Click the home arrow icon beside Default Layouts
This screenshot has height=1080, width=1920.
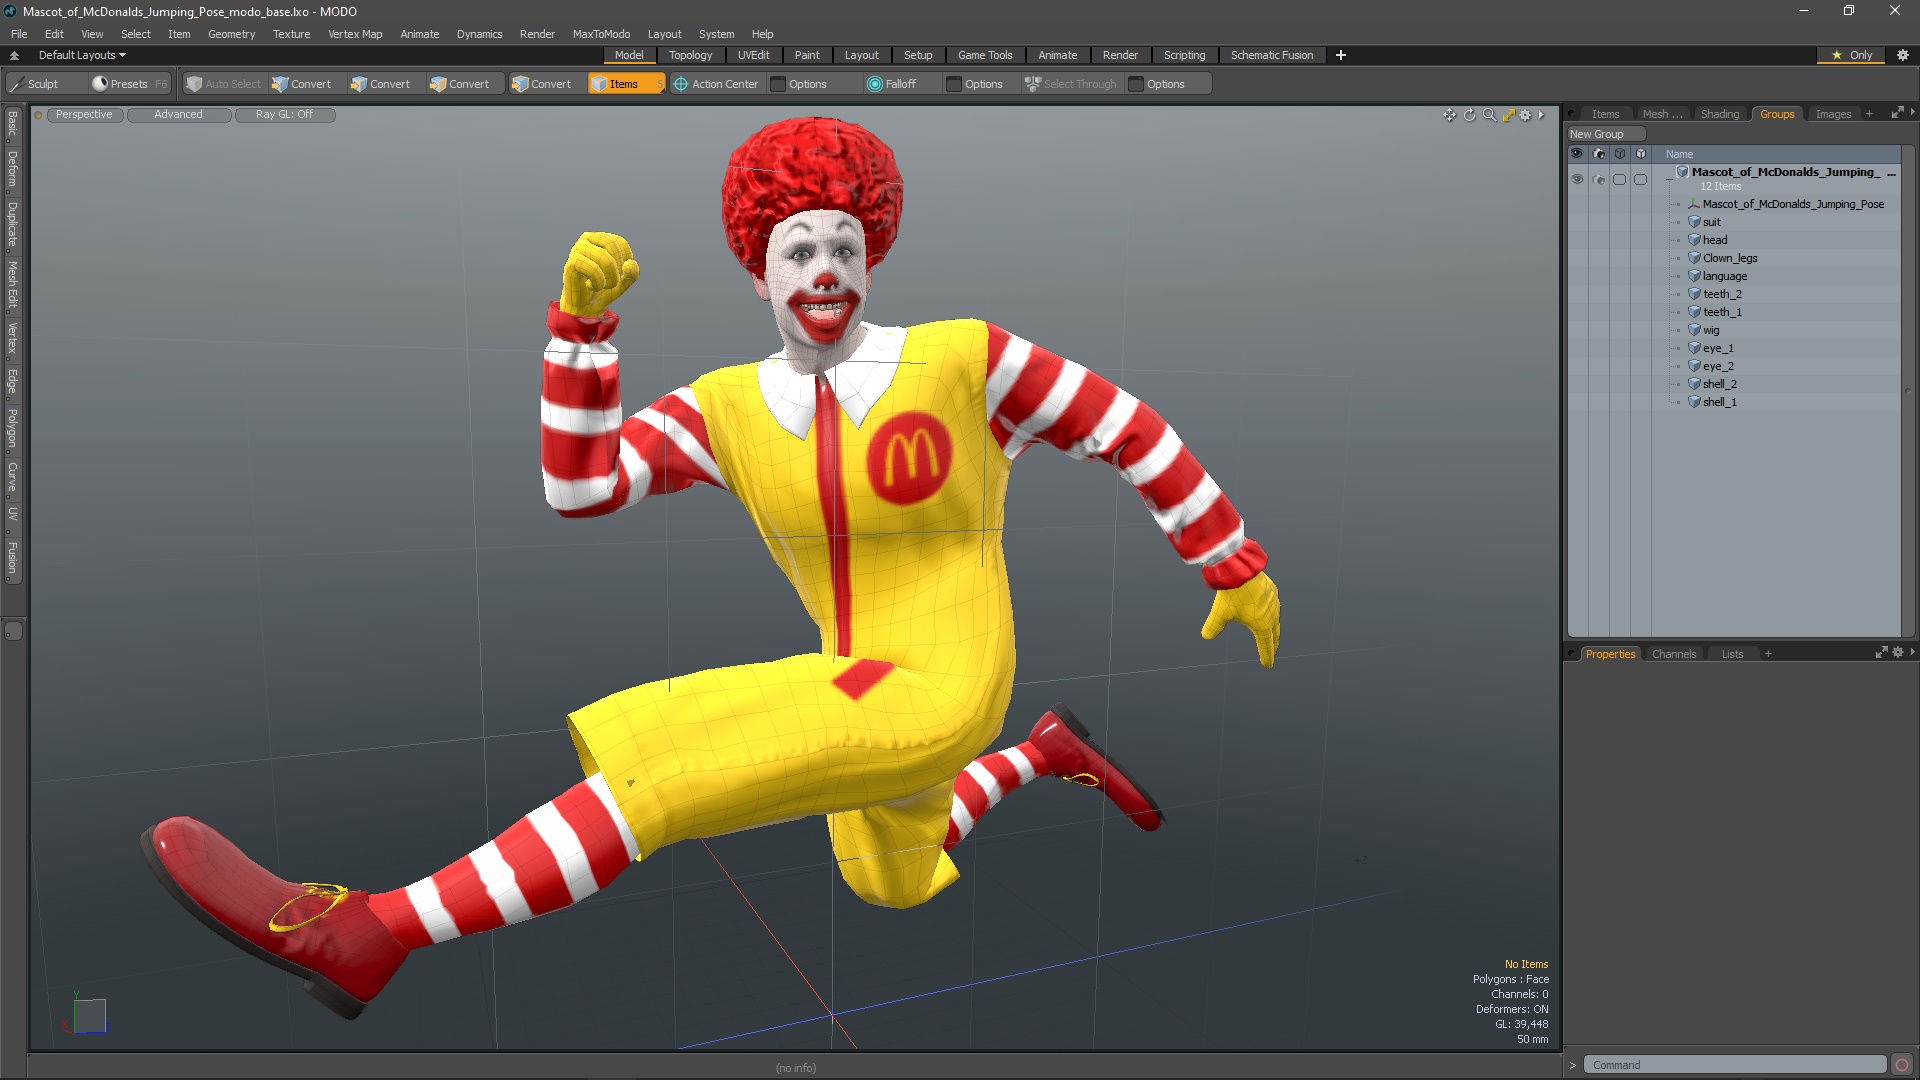pyautogui.click(x=14, y=55)
